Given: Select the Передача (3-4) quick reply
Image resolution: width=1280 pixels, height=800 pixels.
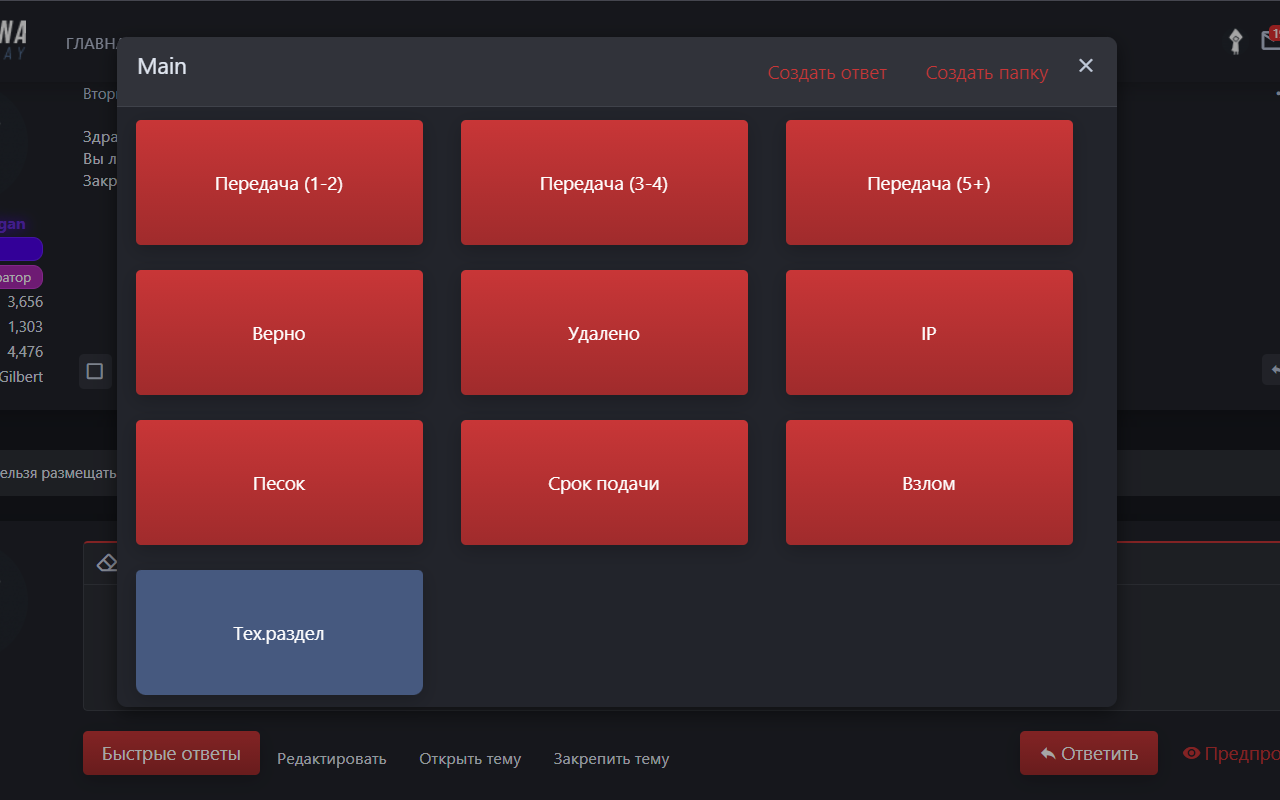Looking at the screenshot, I should click(604, 182).
